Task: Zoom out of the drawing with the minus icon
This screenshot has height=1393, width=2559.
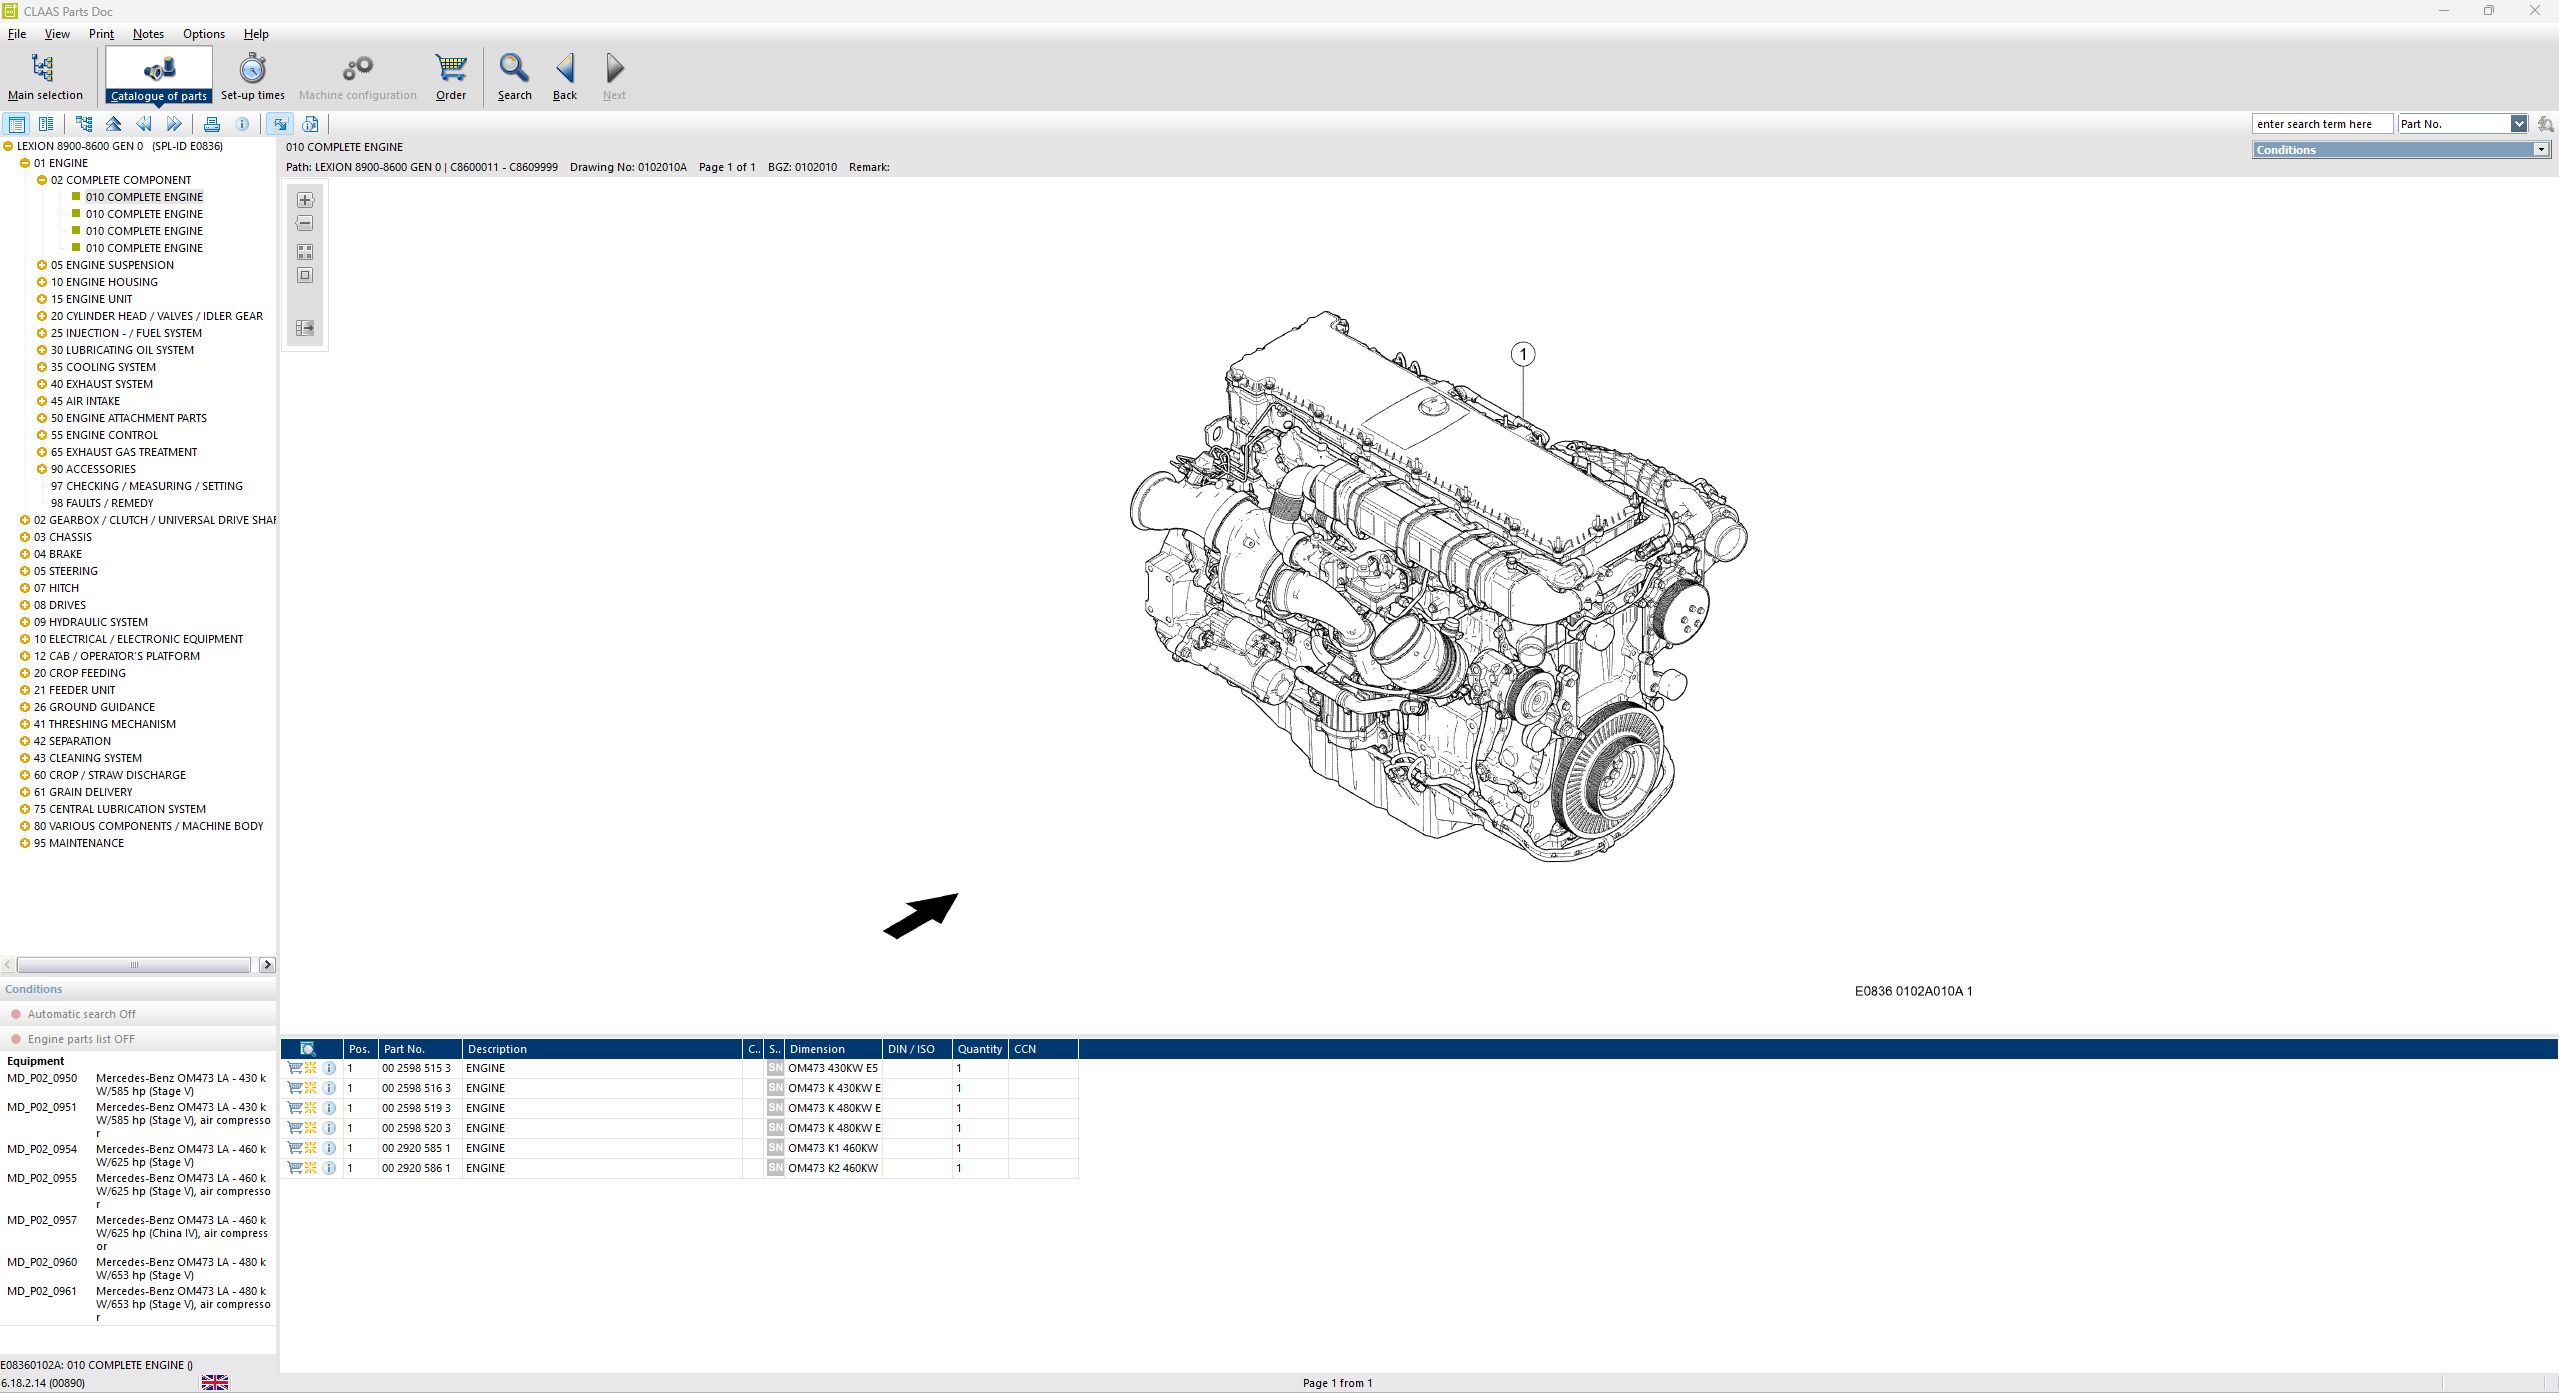Action: click(304, 223)
